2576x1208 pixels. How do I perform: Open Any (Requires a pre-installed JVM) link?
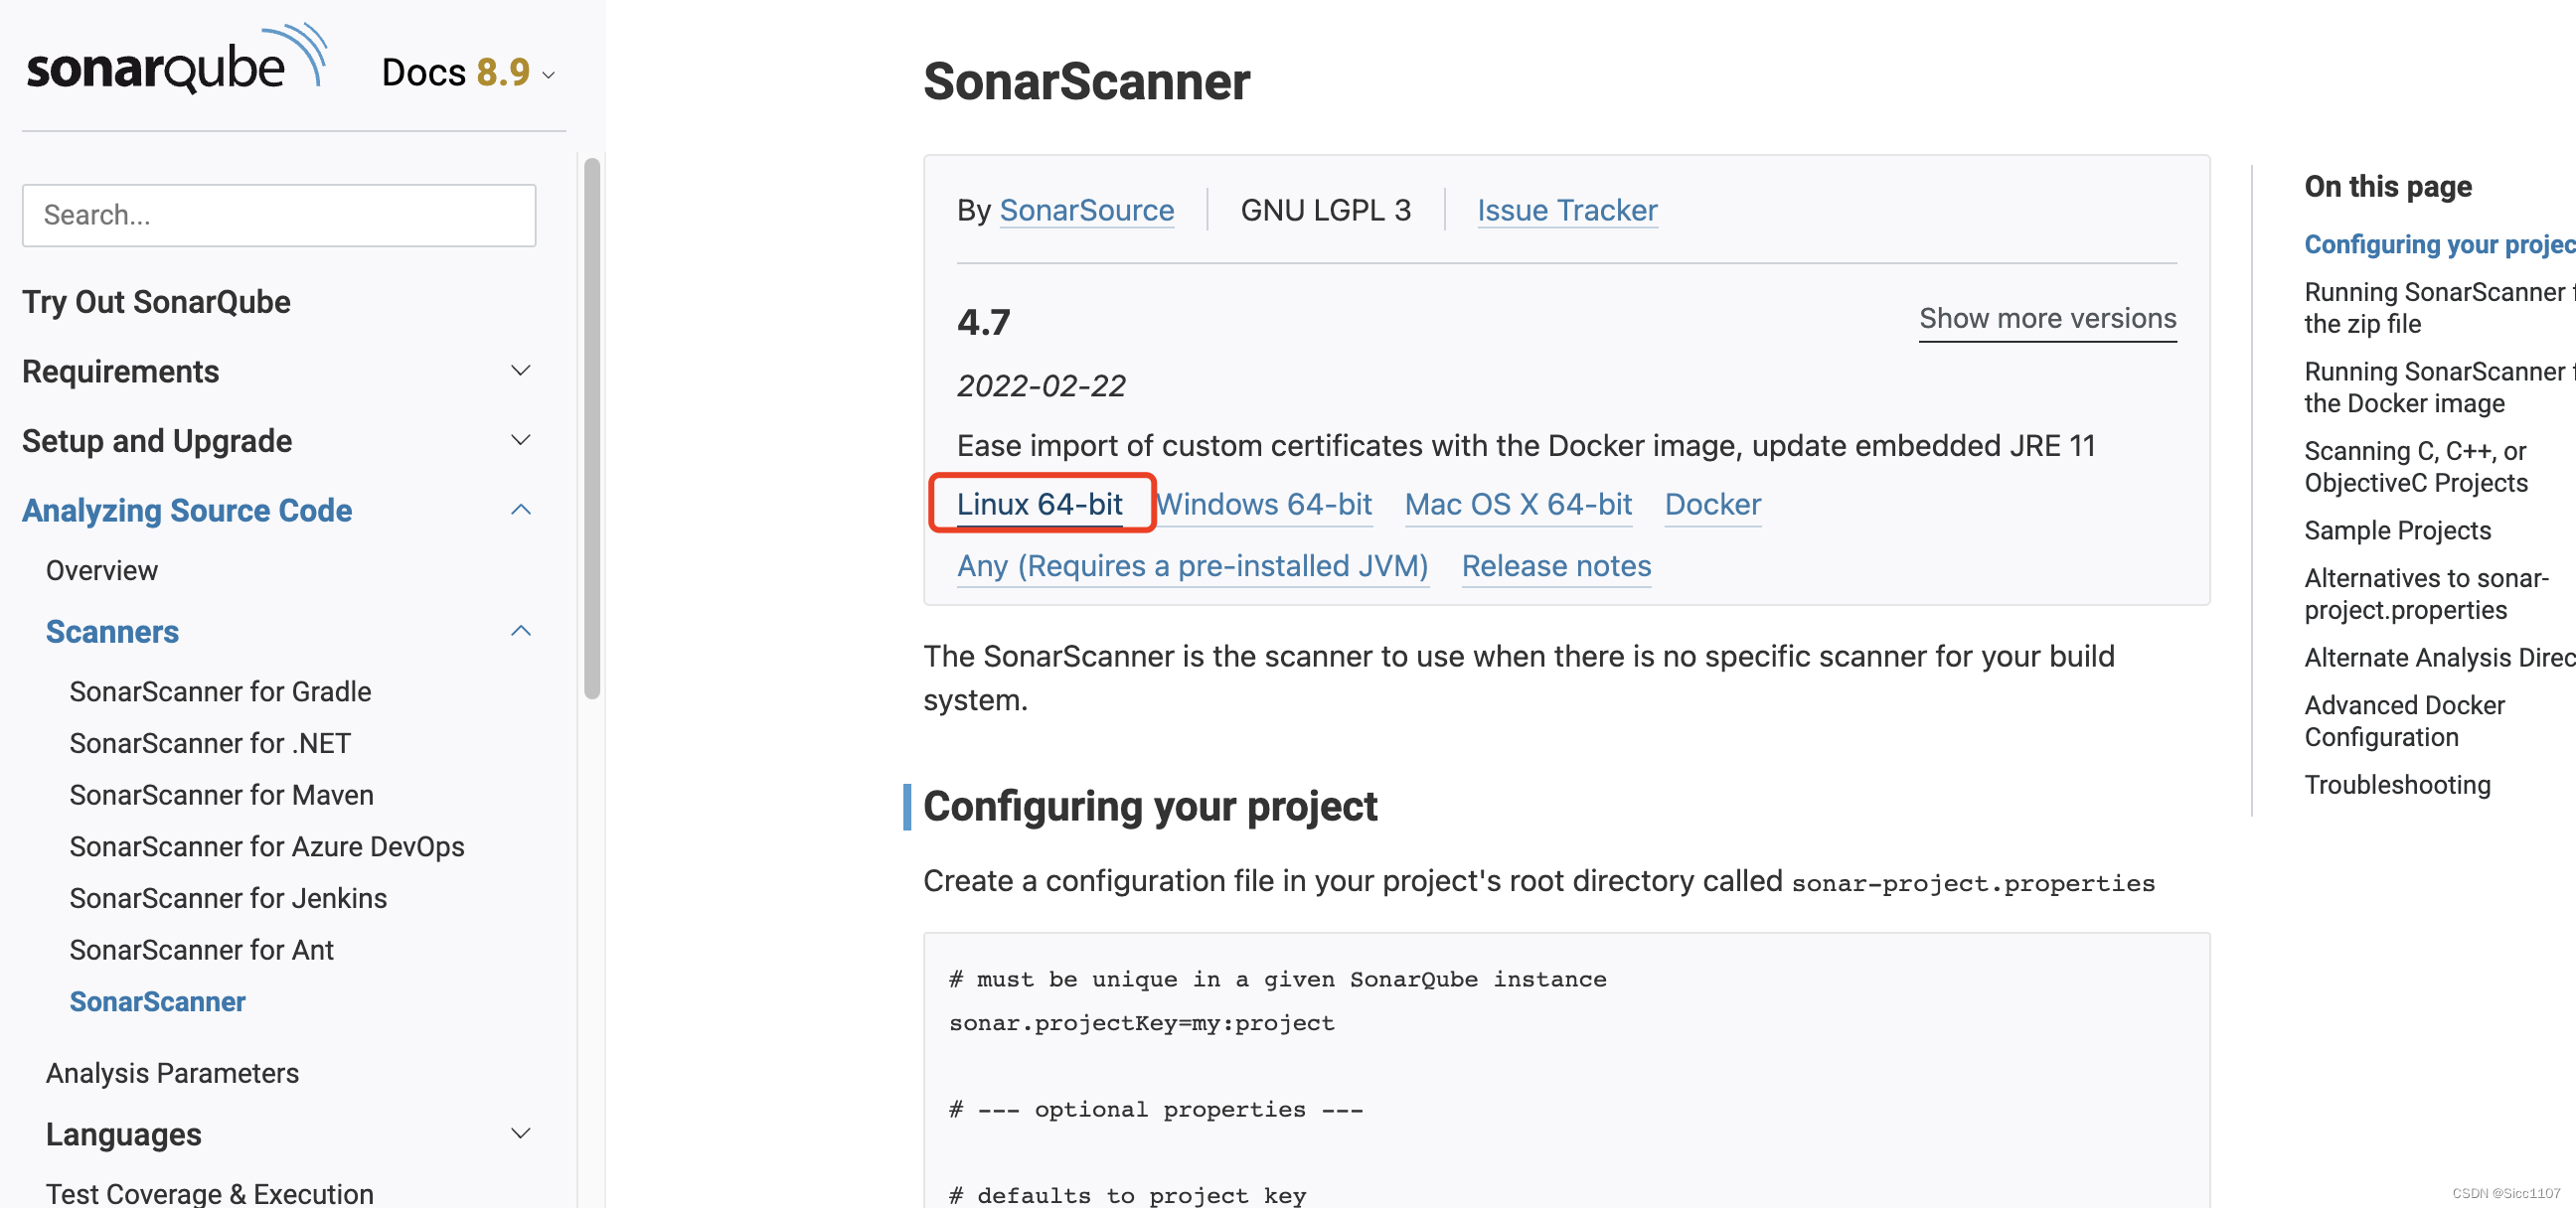(x=1193, y=566)
